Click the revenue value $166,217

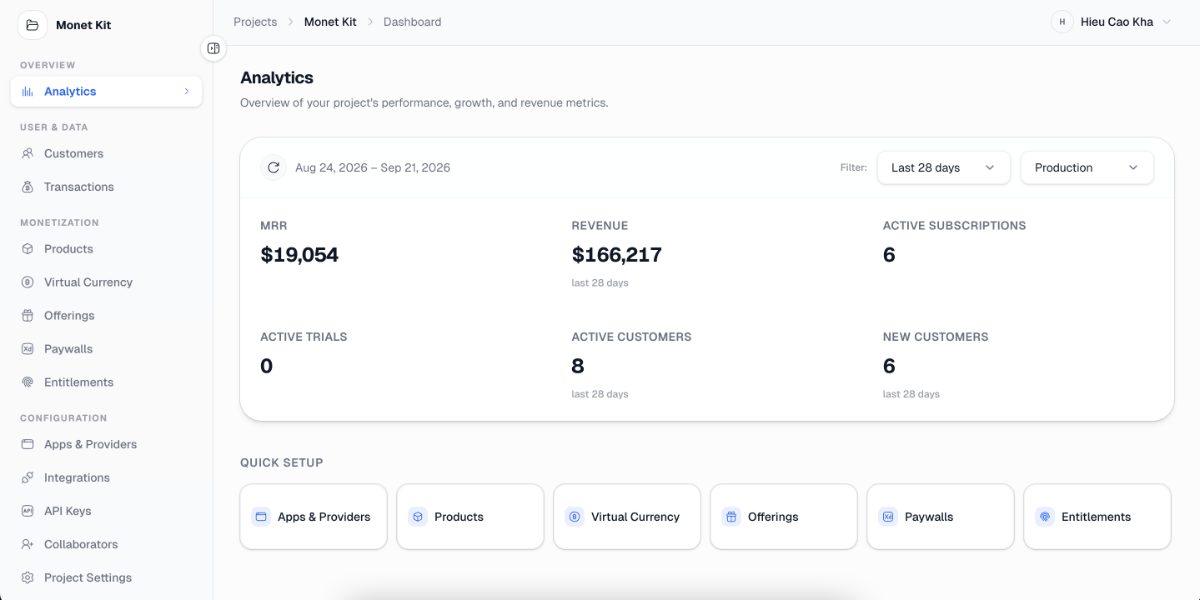click(617, 255)
